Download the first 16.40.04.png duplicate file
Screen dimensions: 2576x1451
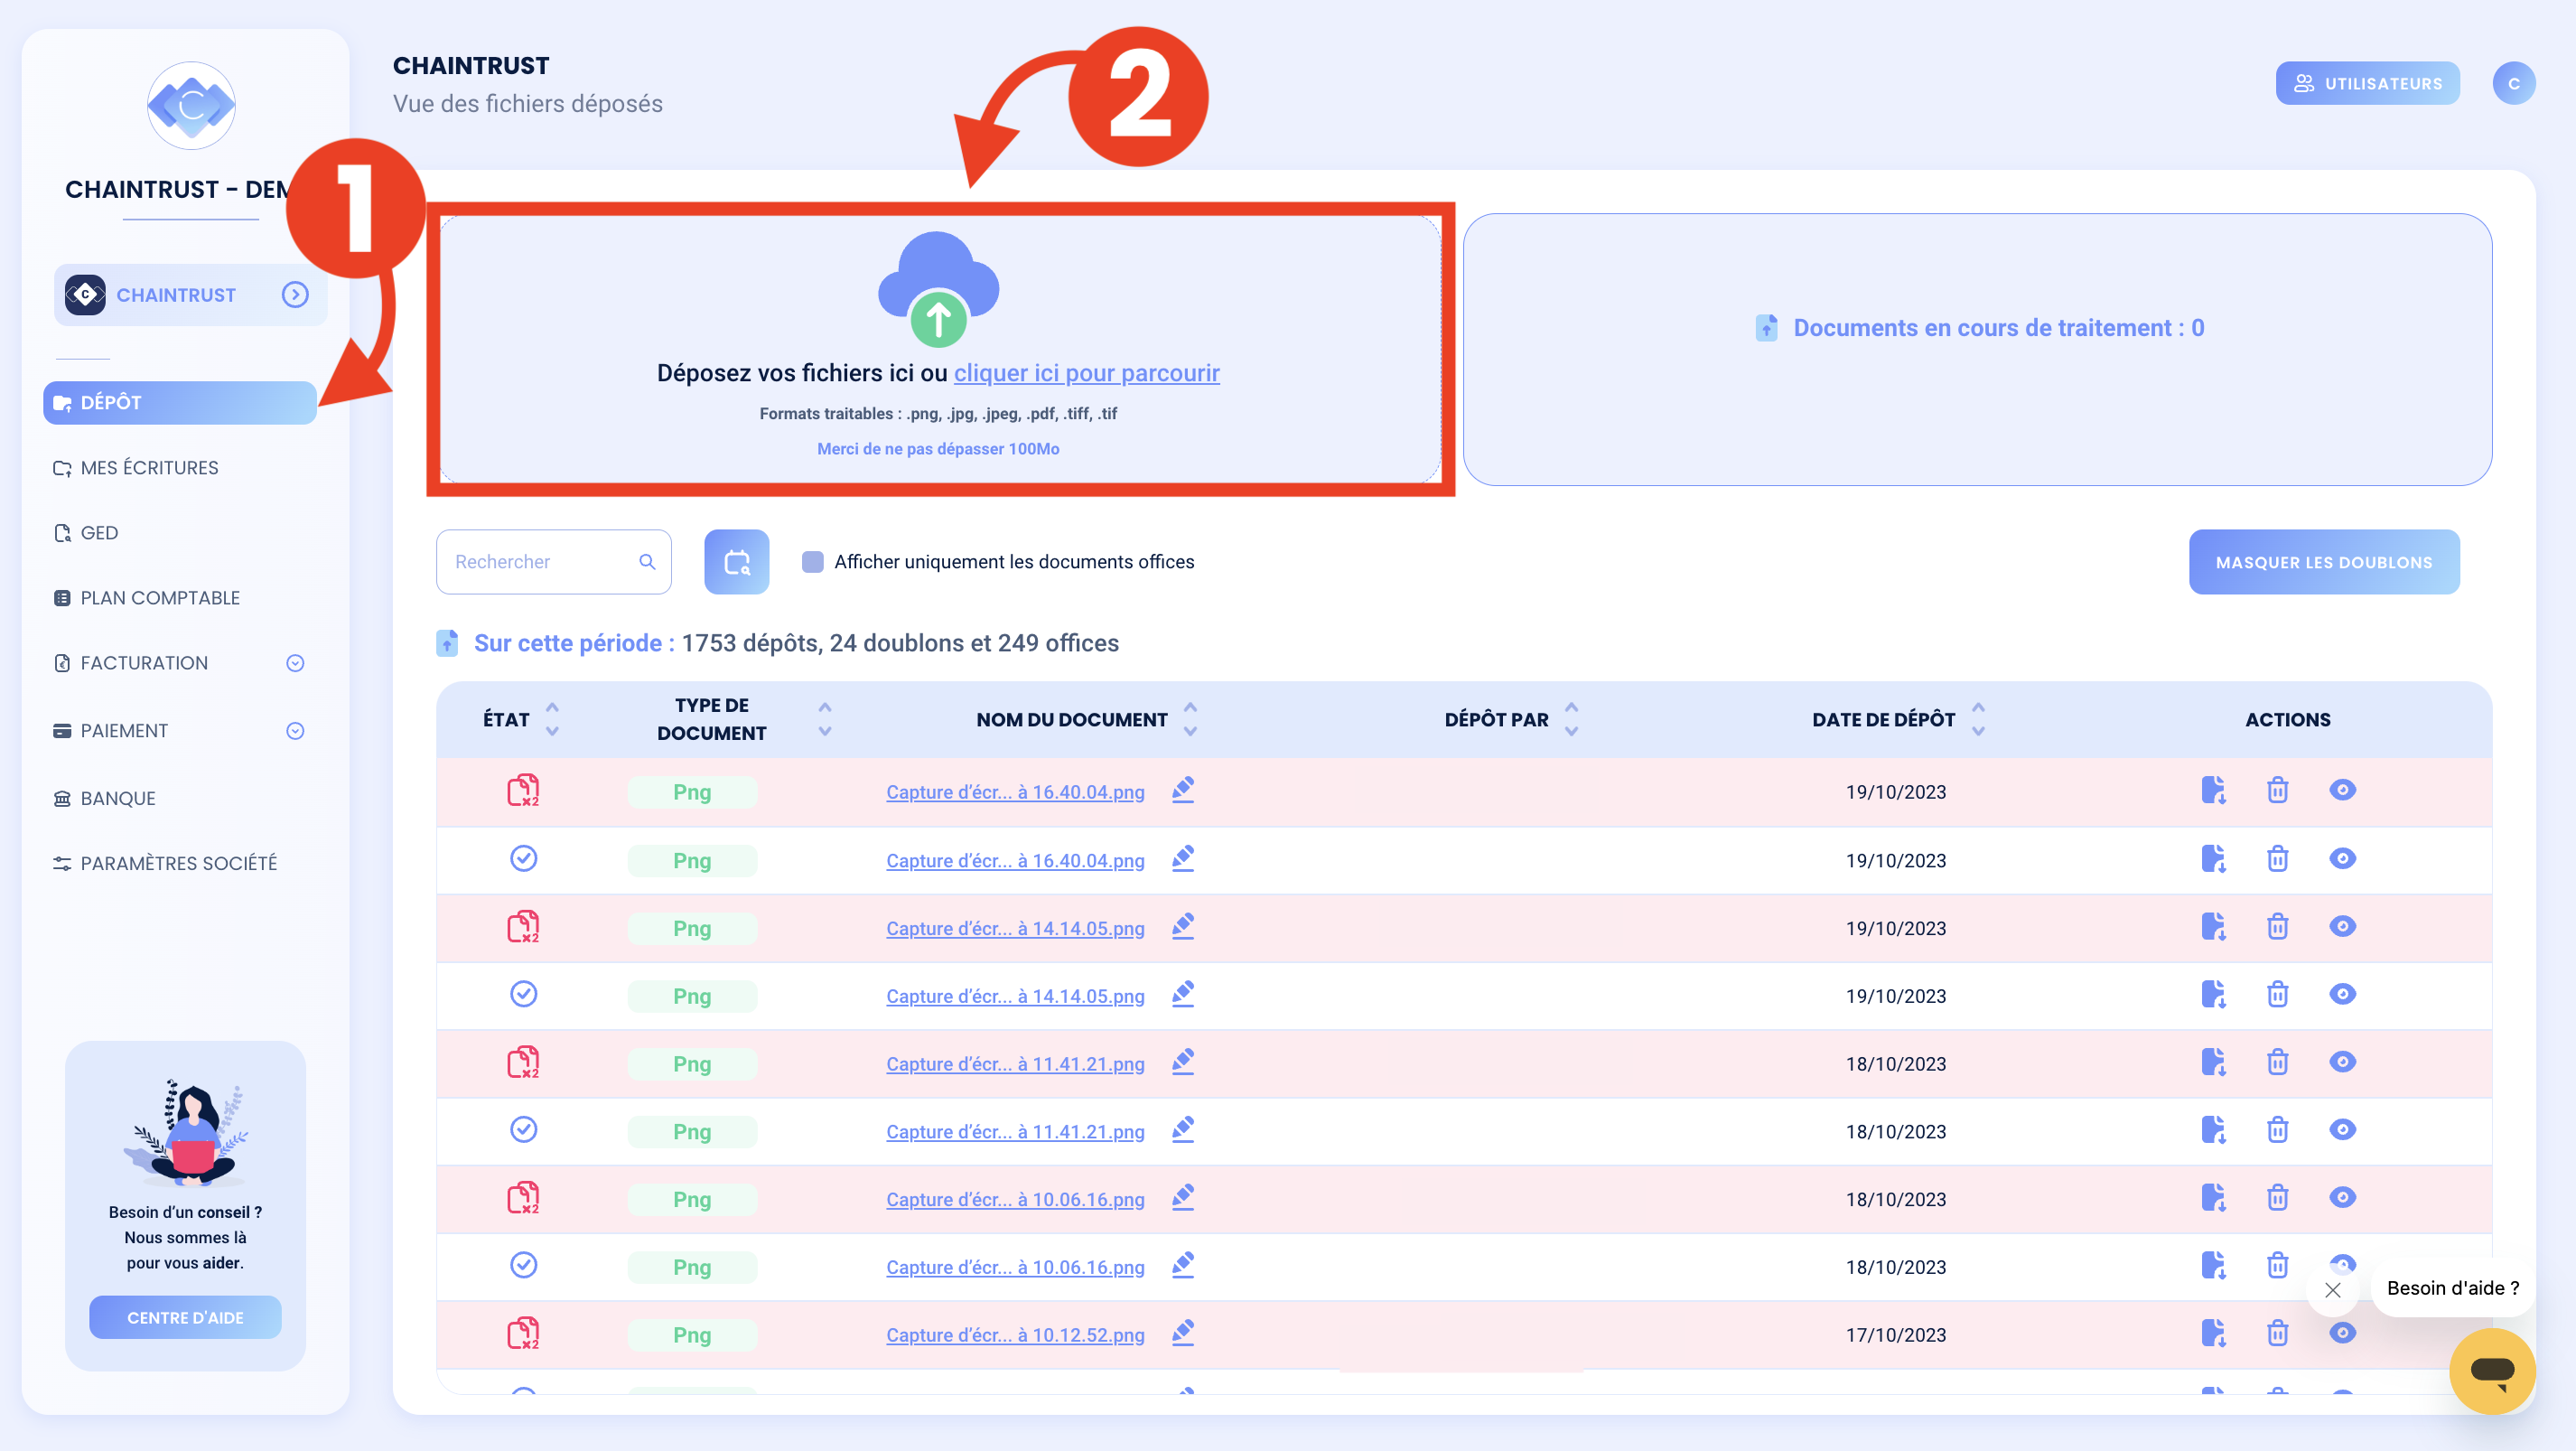coord(2213,790)
